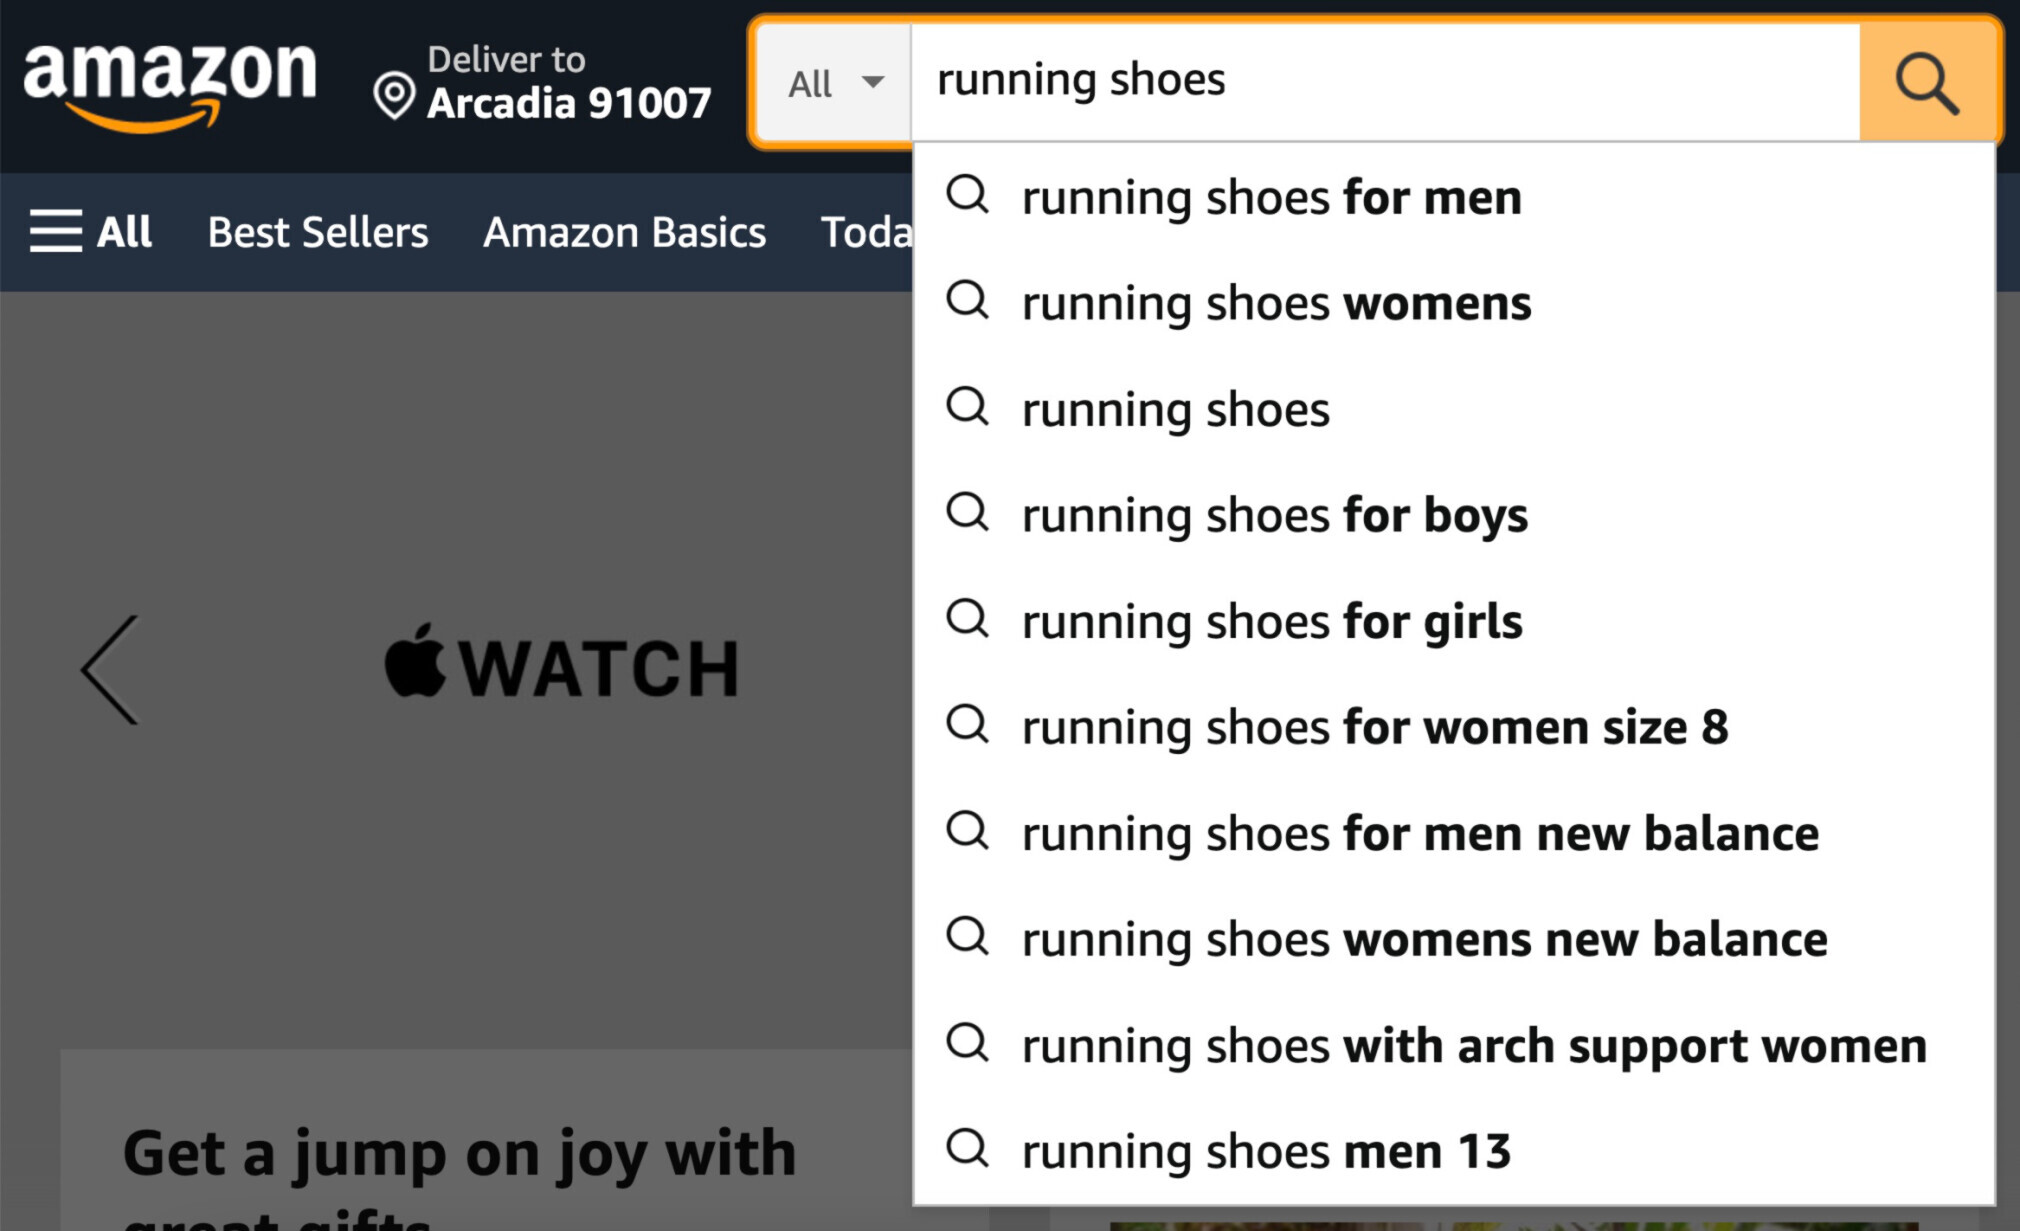This screenshot has width=2020, height=1231.
Task: Click magnifier icon beside with arch support women
Action: coord(967,1042)
